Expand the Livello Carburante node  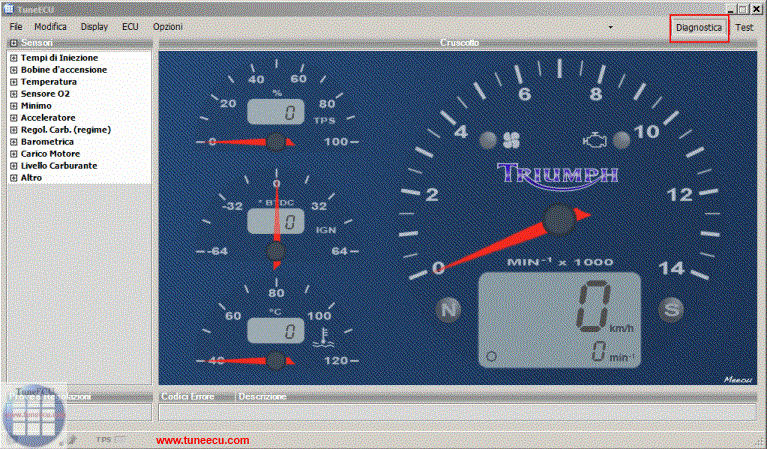point(14,166)
